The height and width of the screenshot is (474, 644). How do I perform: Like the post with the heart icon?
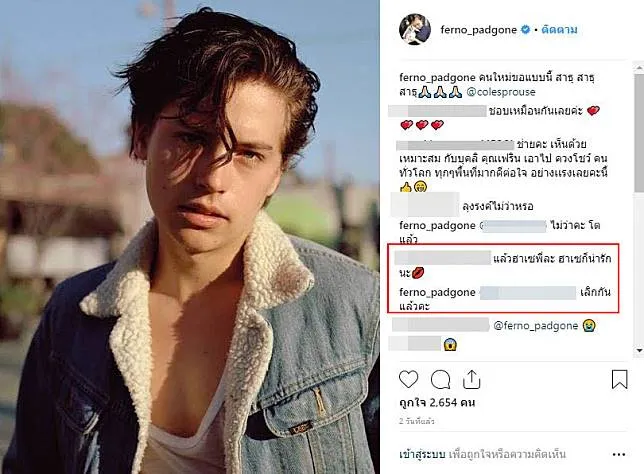(408, 380)
